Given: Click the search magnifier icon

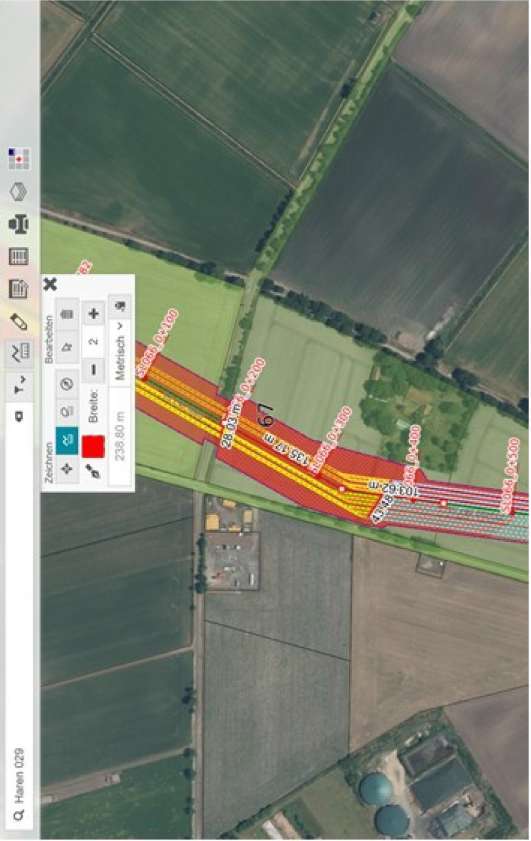Looking at the screenshot, I should tap(19, 815).
